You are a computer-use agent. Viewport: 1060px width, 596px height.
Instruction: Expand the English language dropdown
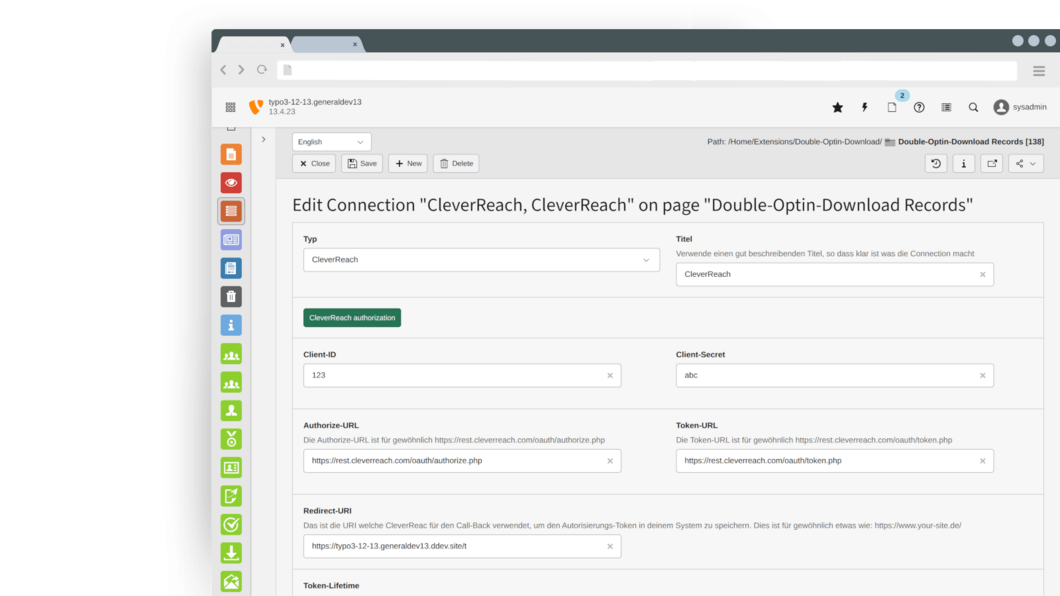tap(331, 142)
